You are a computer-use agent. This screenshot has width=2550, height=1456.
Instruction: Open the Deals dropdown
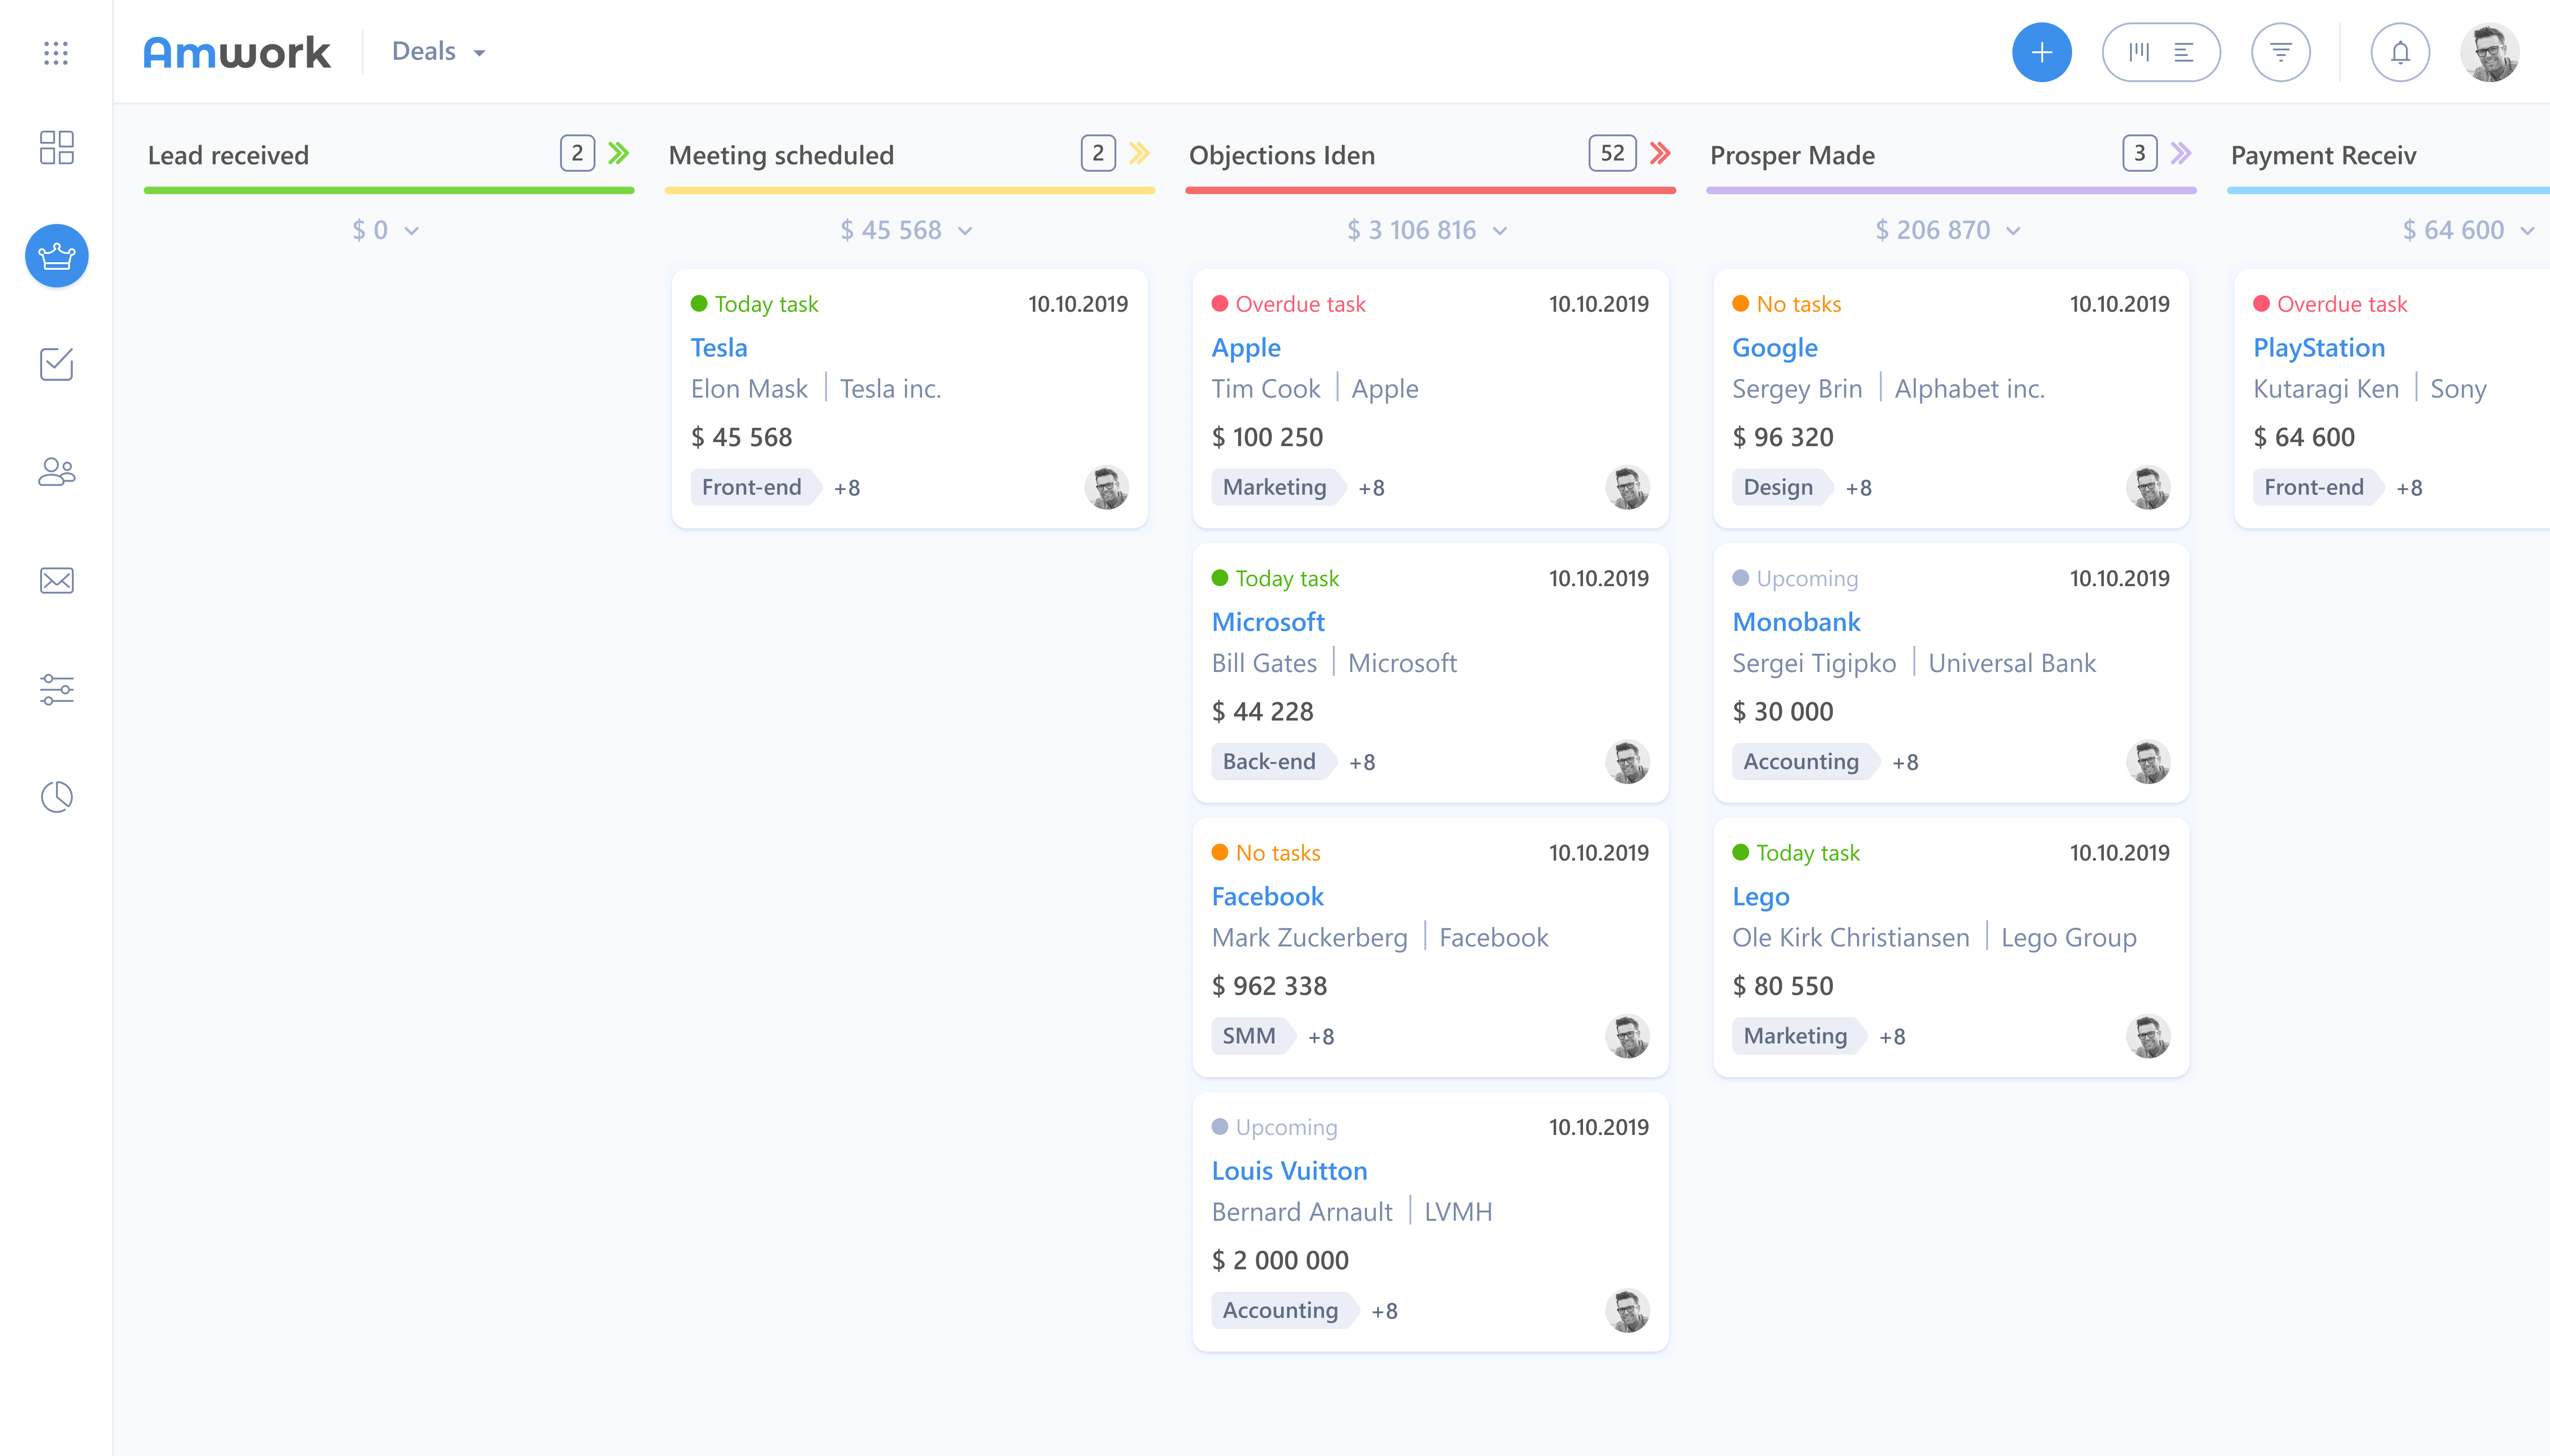tap(438, 51)
